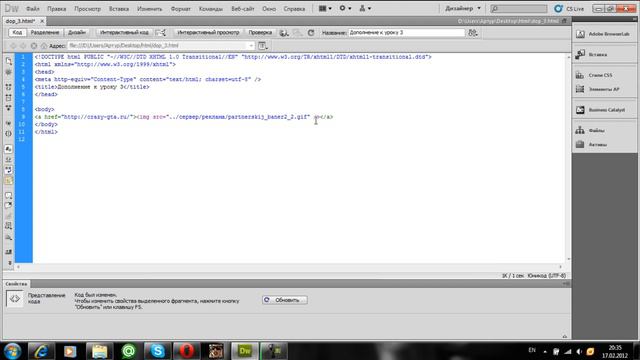640x360 pixels.
Task: Collapse the selection using coding toolbar
Action: coord(9,98)
